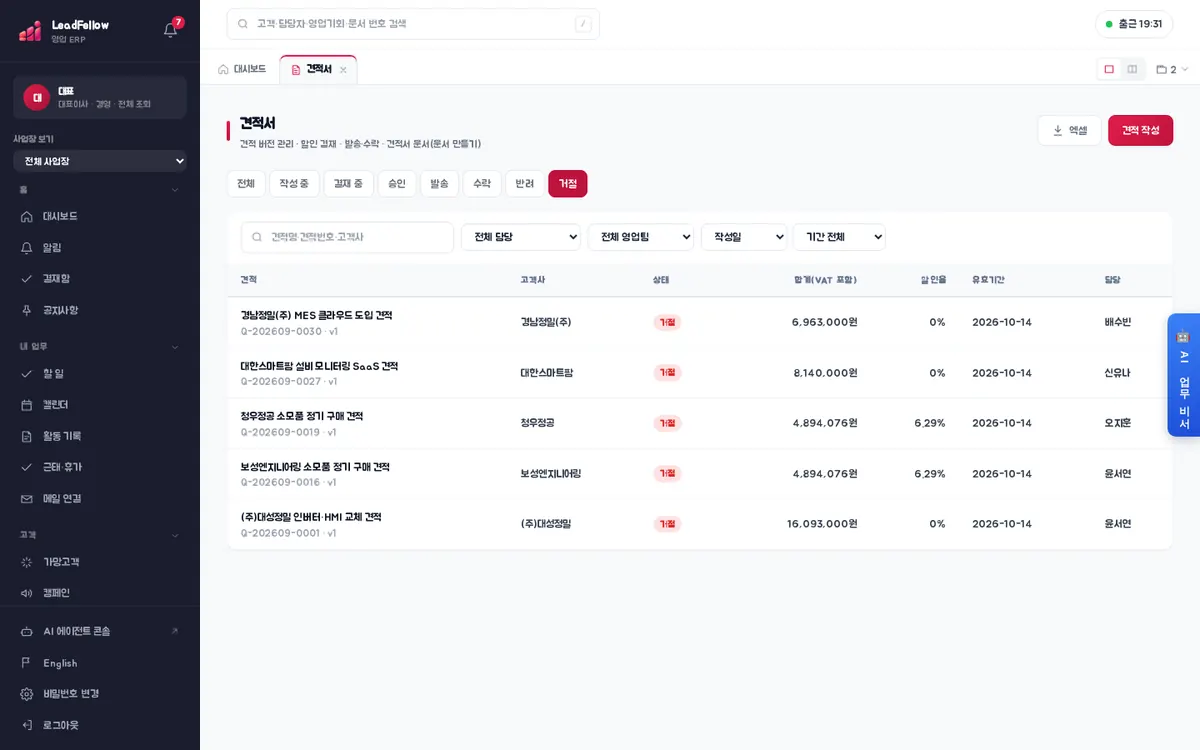This screenshot has height=750, width=1200.
Task: Click the 출근 19:31 status button
Action: (x=1134, y=24)
